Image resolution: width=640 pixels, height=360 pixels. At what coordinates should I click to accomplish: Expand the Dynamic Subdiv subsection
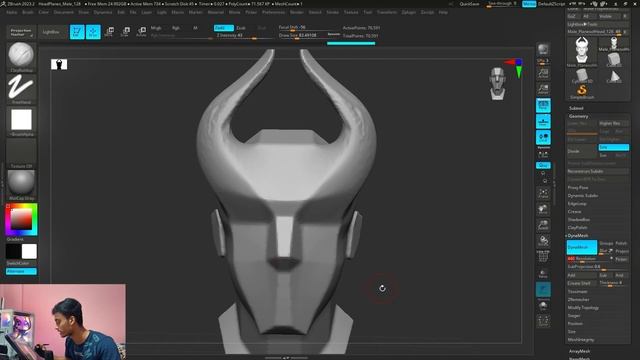tap(582, 196)
